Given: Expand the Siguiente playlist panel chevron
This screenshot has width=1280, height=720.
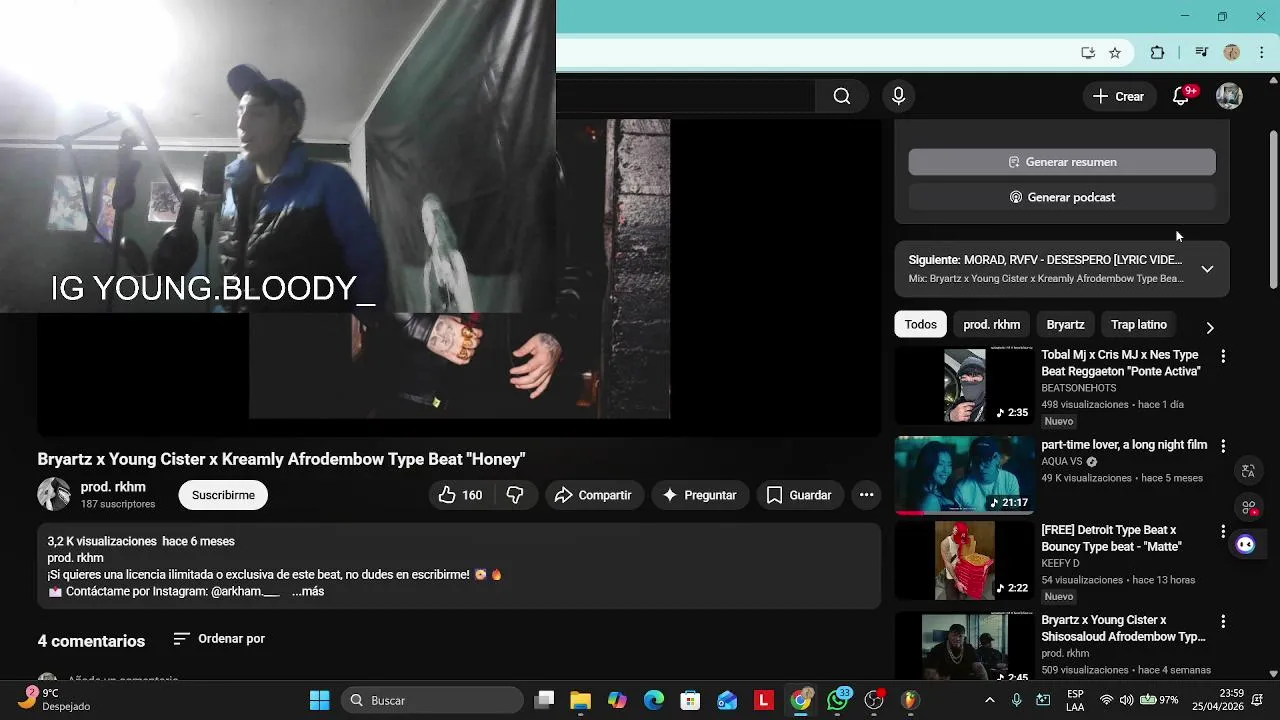Looking at the screenshot, I should [x=1207, y=269].
